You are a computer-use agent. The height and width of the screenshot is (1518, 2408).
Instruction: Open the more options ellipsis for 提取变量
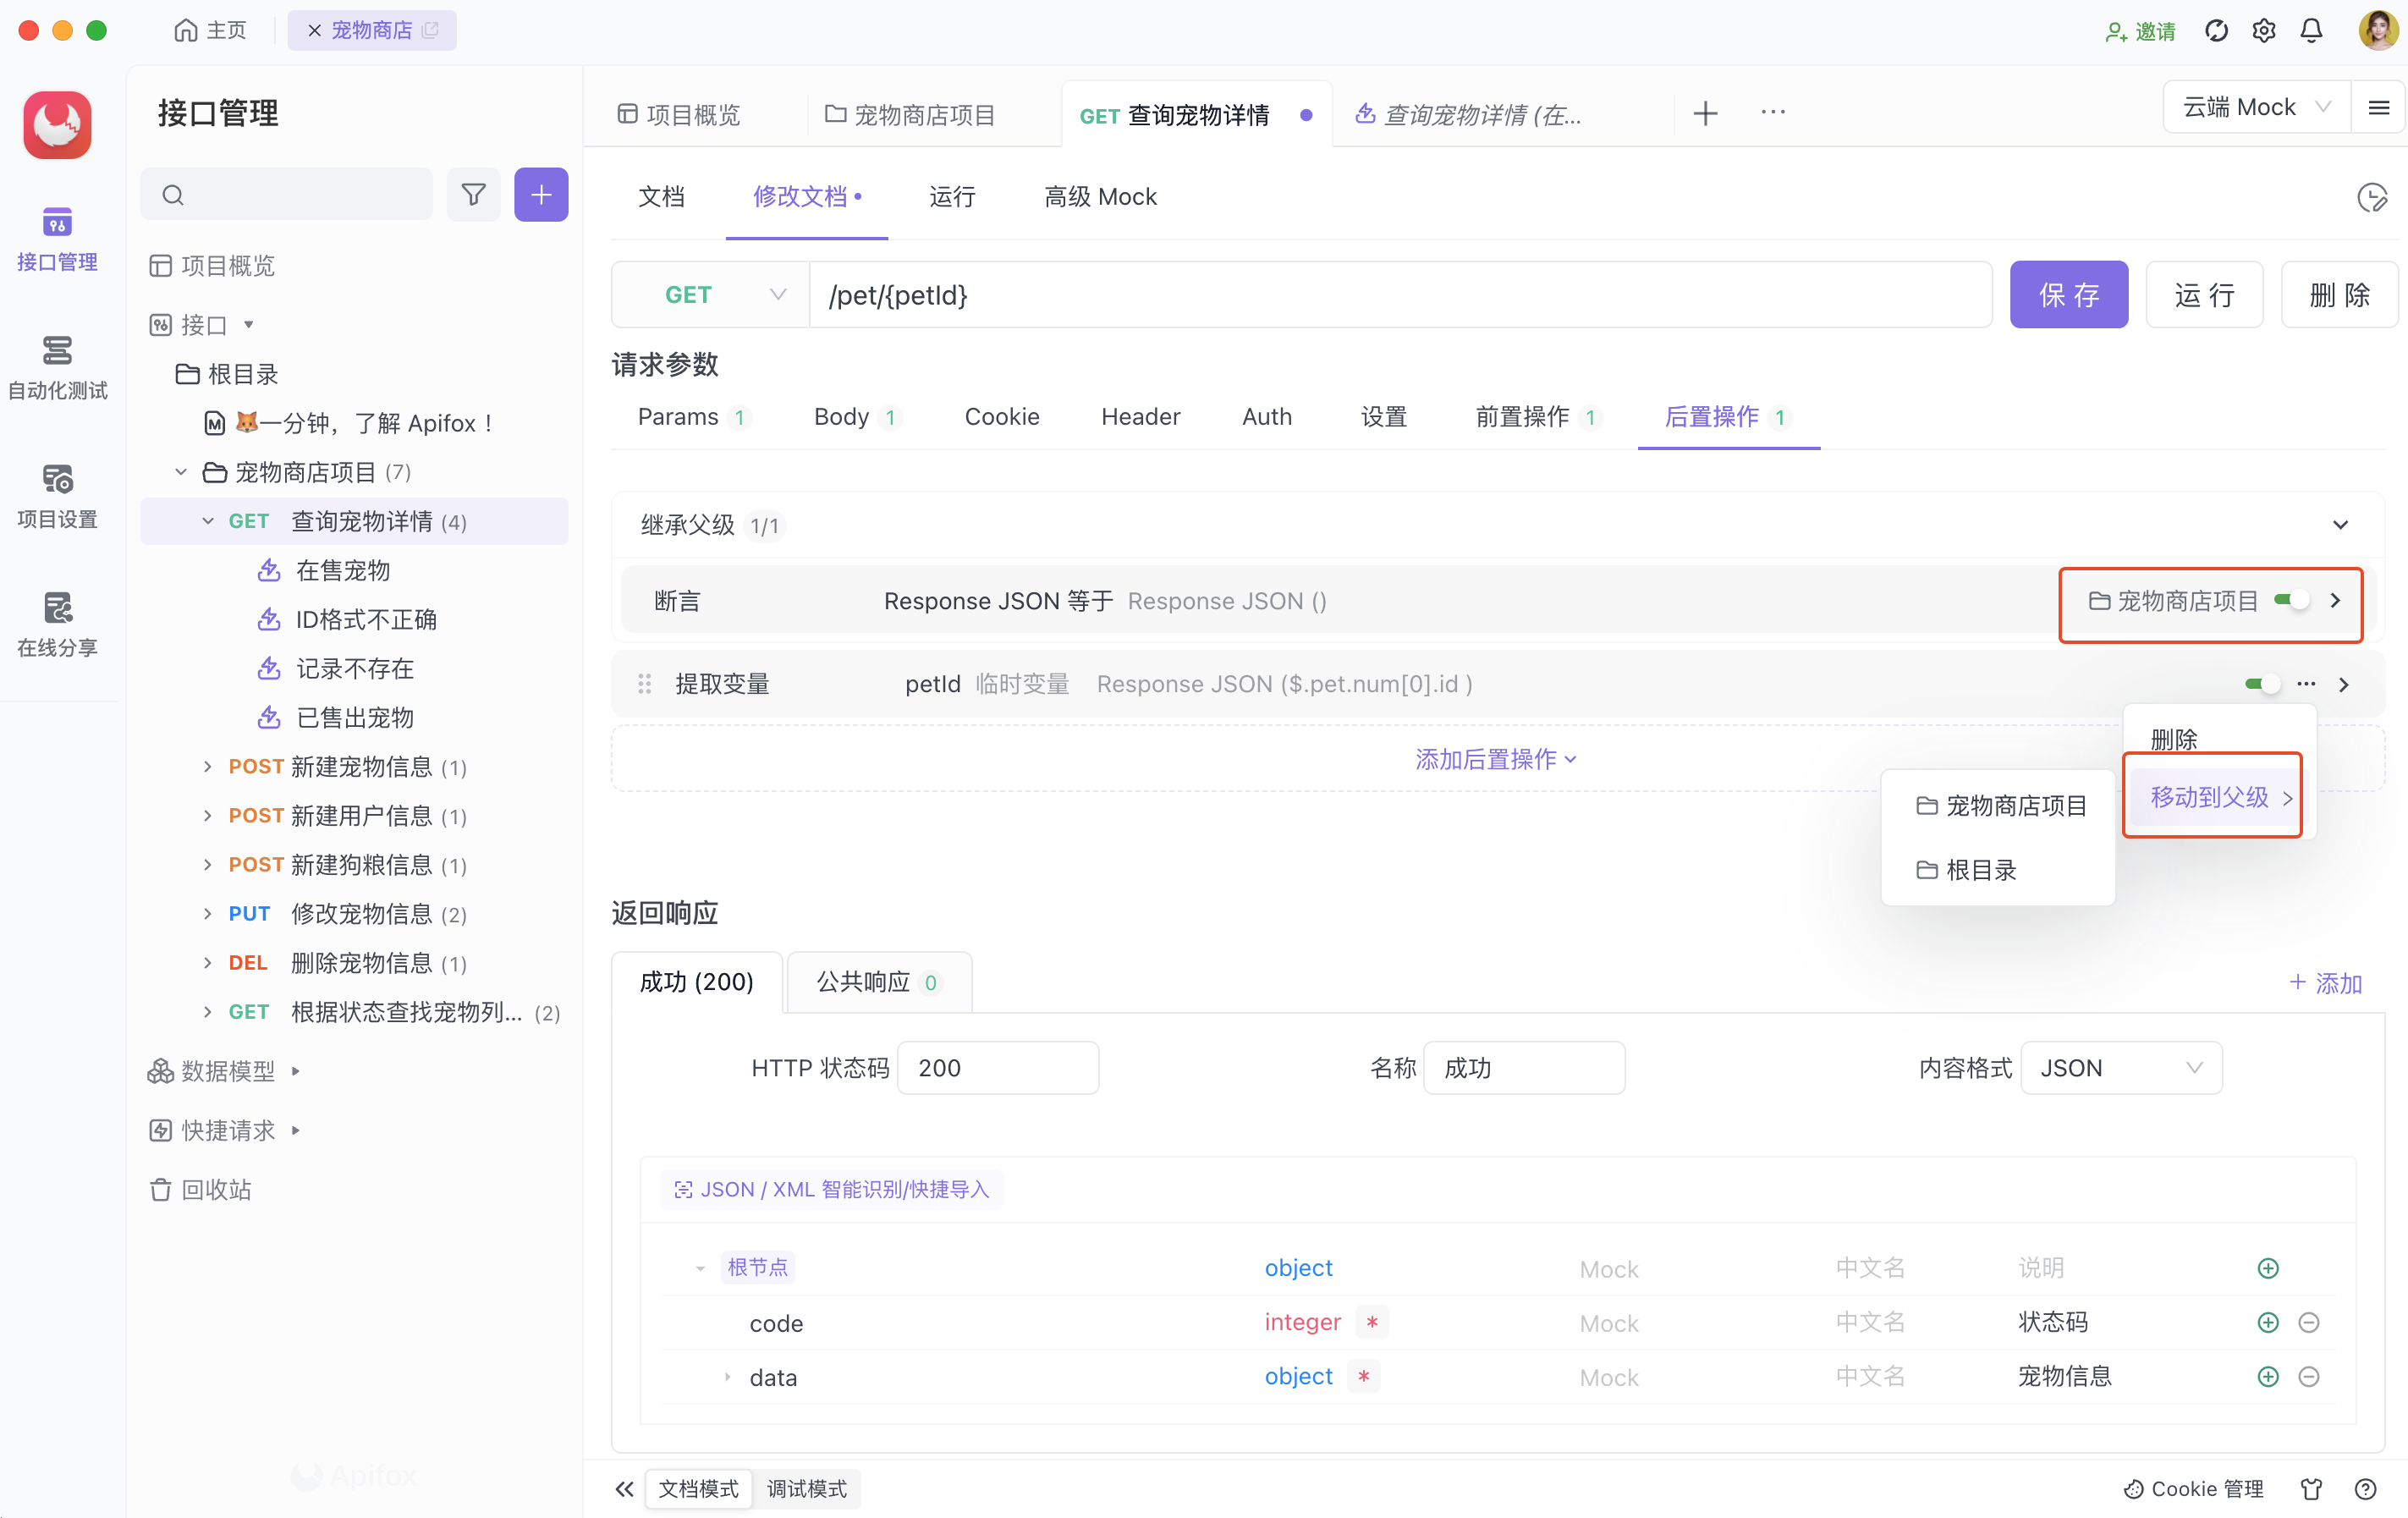click(x=2306, y=684)
